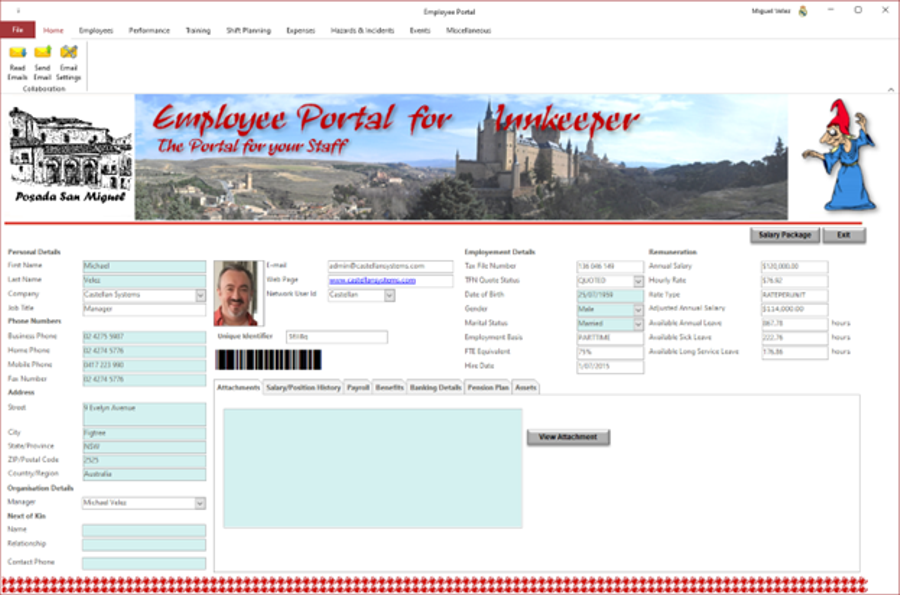Click the Miguel Velez account avatar icon
The width and height of the screenshot is (900, 595).
pyautogui.click(x=803, y=10)
